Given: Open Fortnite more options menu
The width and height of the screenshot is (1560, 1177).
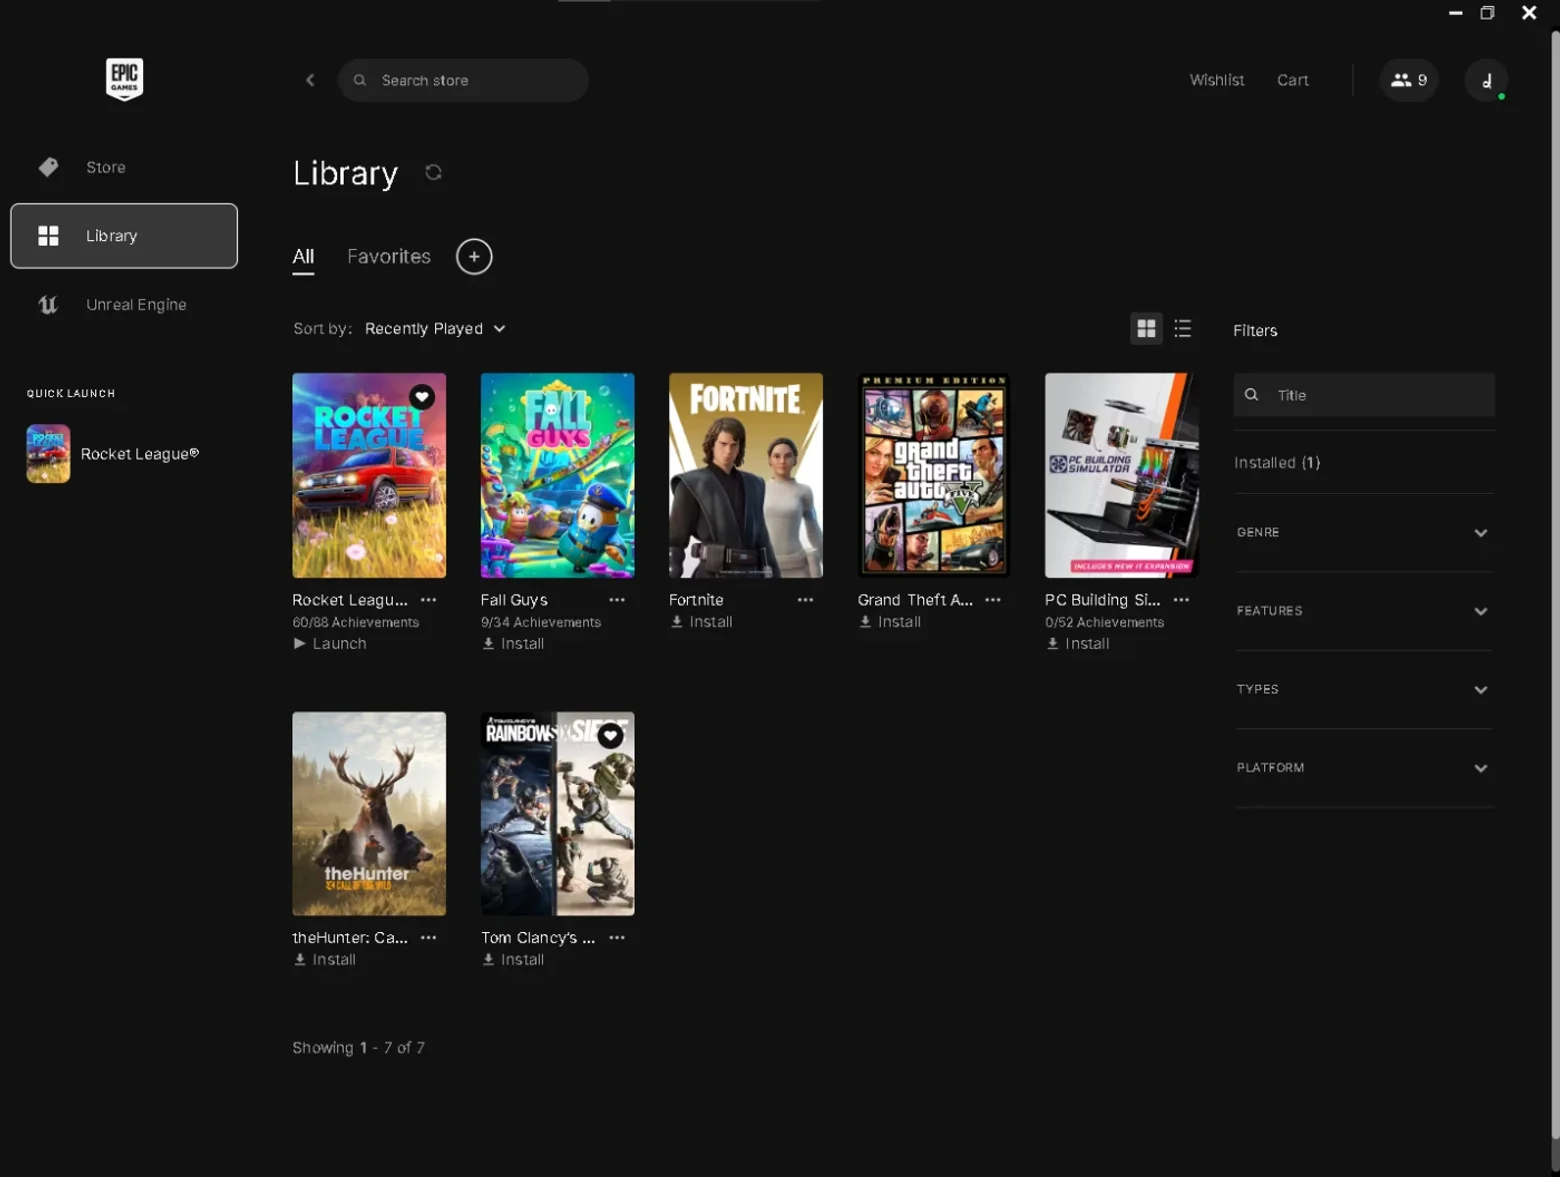Looking at the screenshot, I should pyautogui.click(x=805, y=600).
